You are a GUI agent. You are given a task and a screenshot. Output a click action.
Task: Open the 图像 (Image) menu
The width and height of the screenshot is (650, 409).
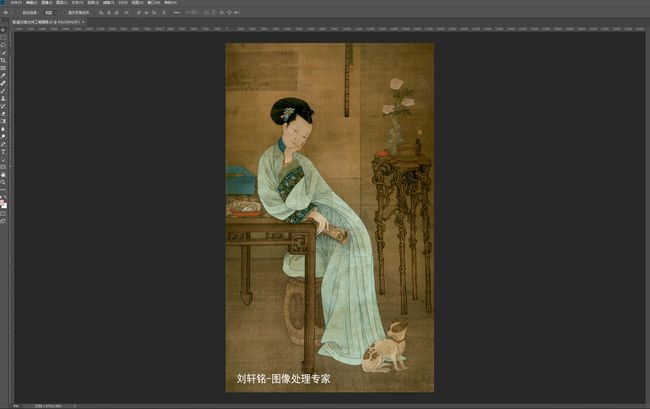(x=46, y=2)
